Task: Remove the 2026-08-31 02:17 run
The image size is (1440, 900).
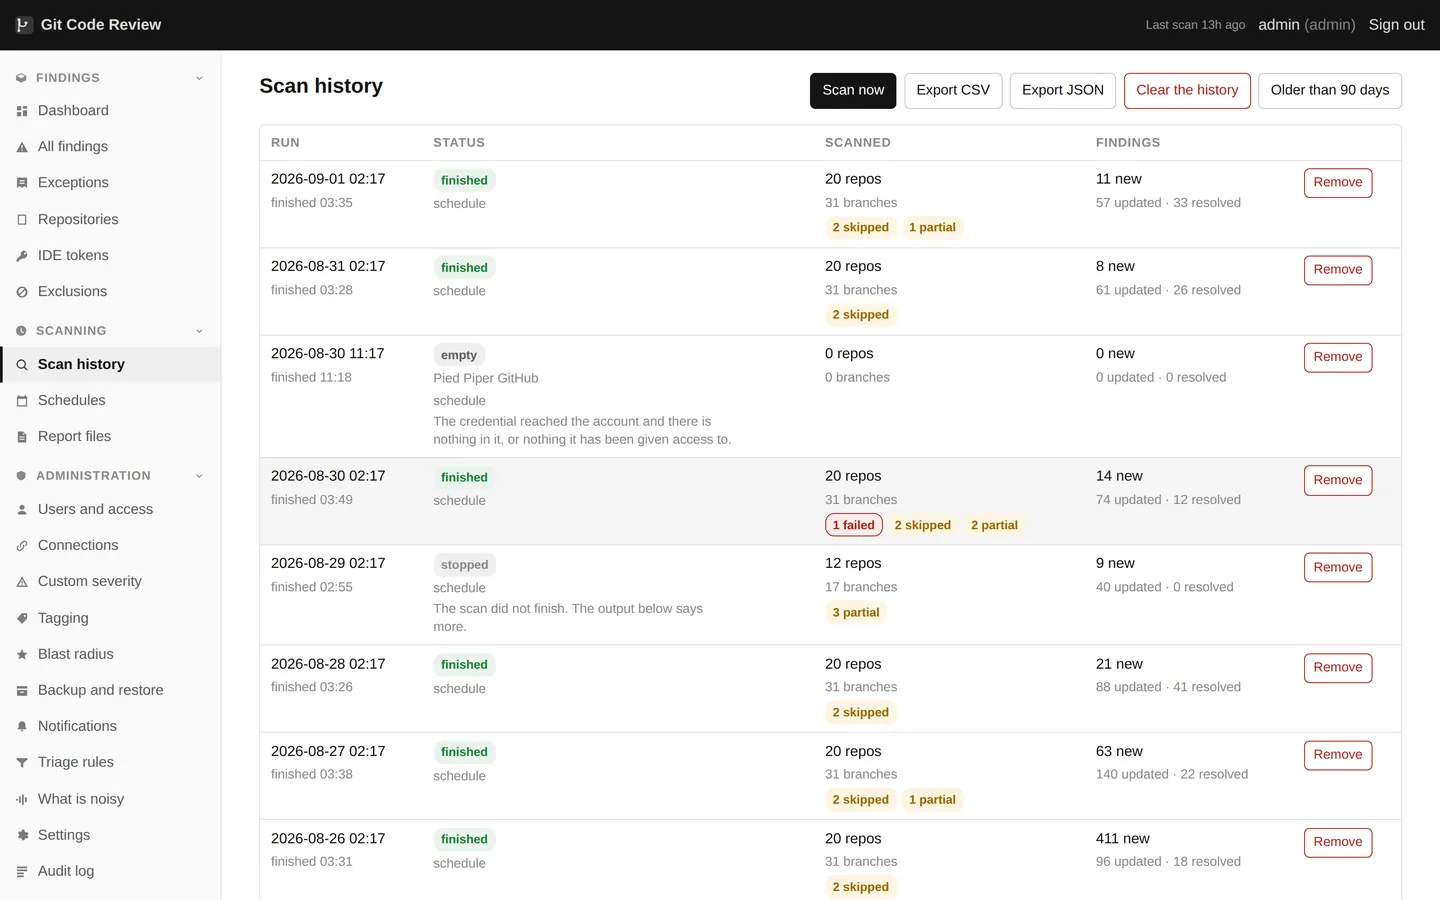Action: (1338, 270)
